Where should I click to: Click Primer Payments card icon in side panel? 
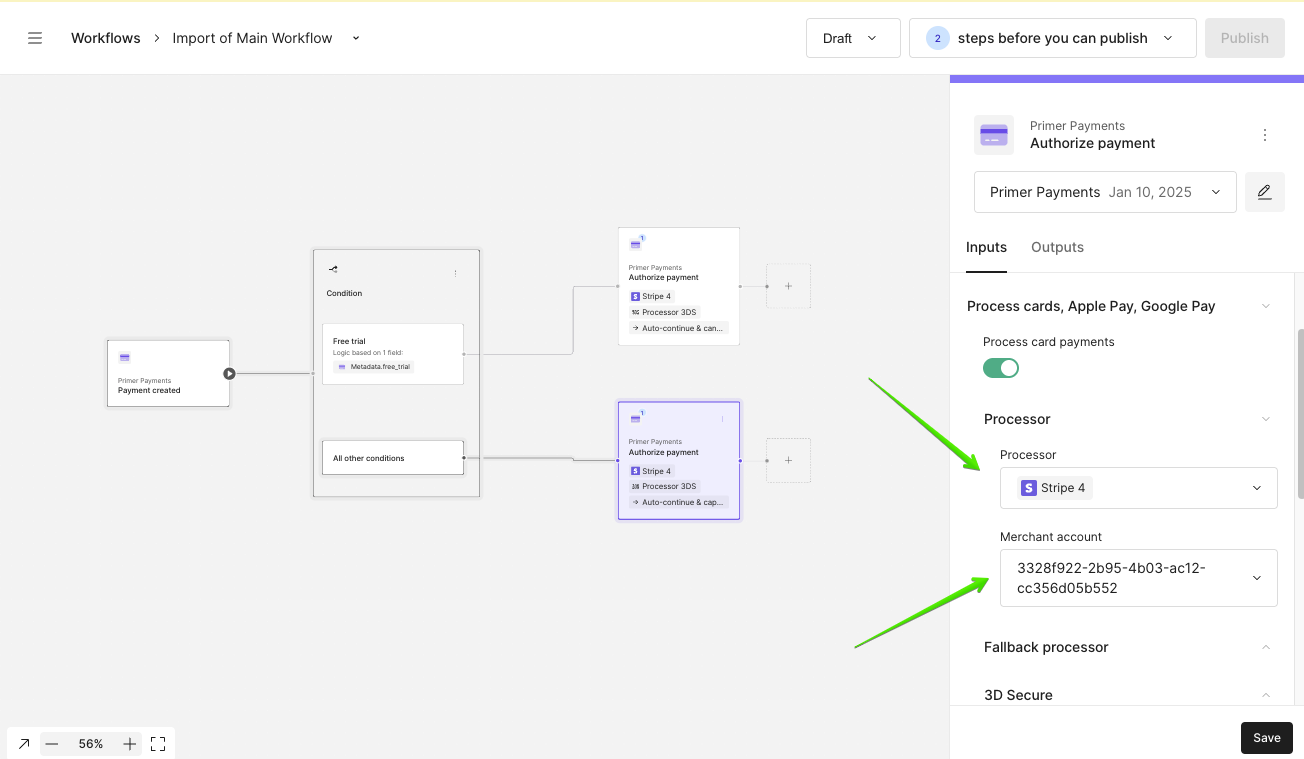tap(994, 135)
